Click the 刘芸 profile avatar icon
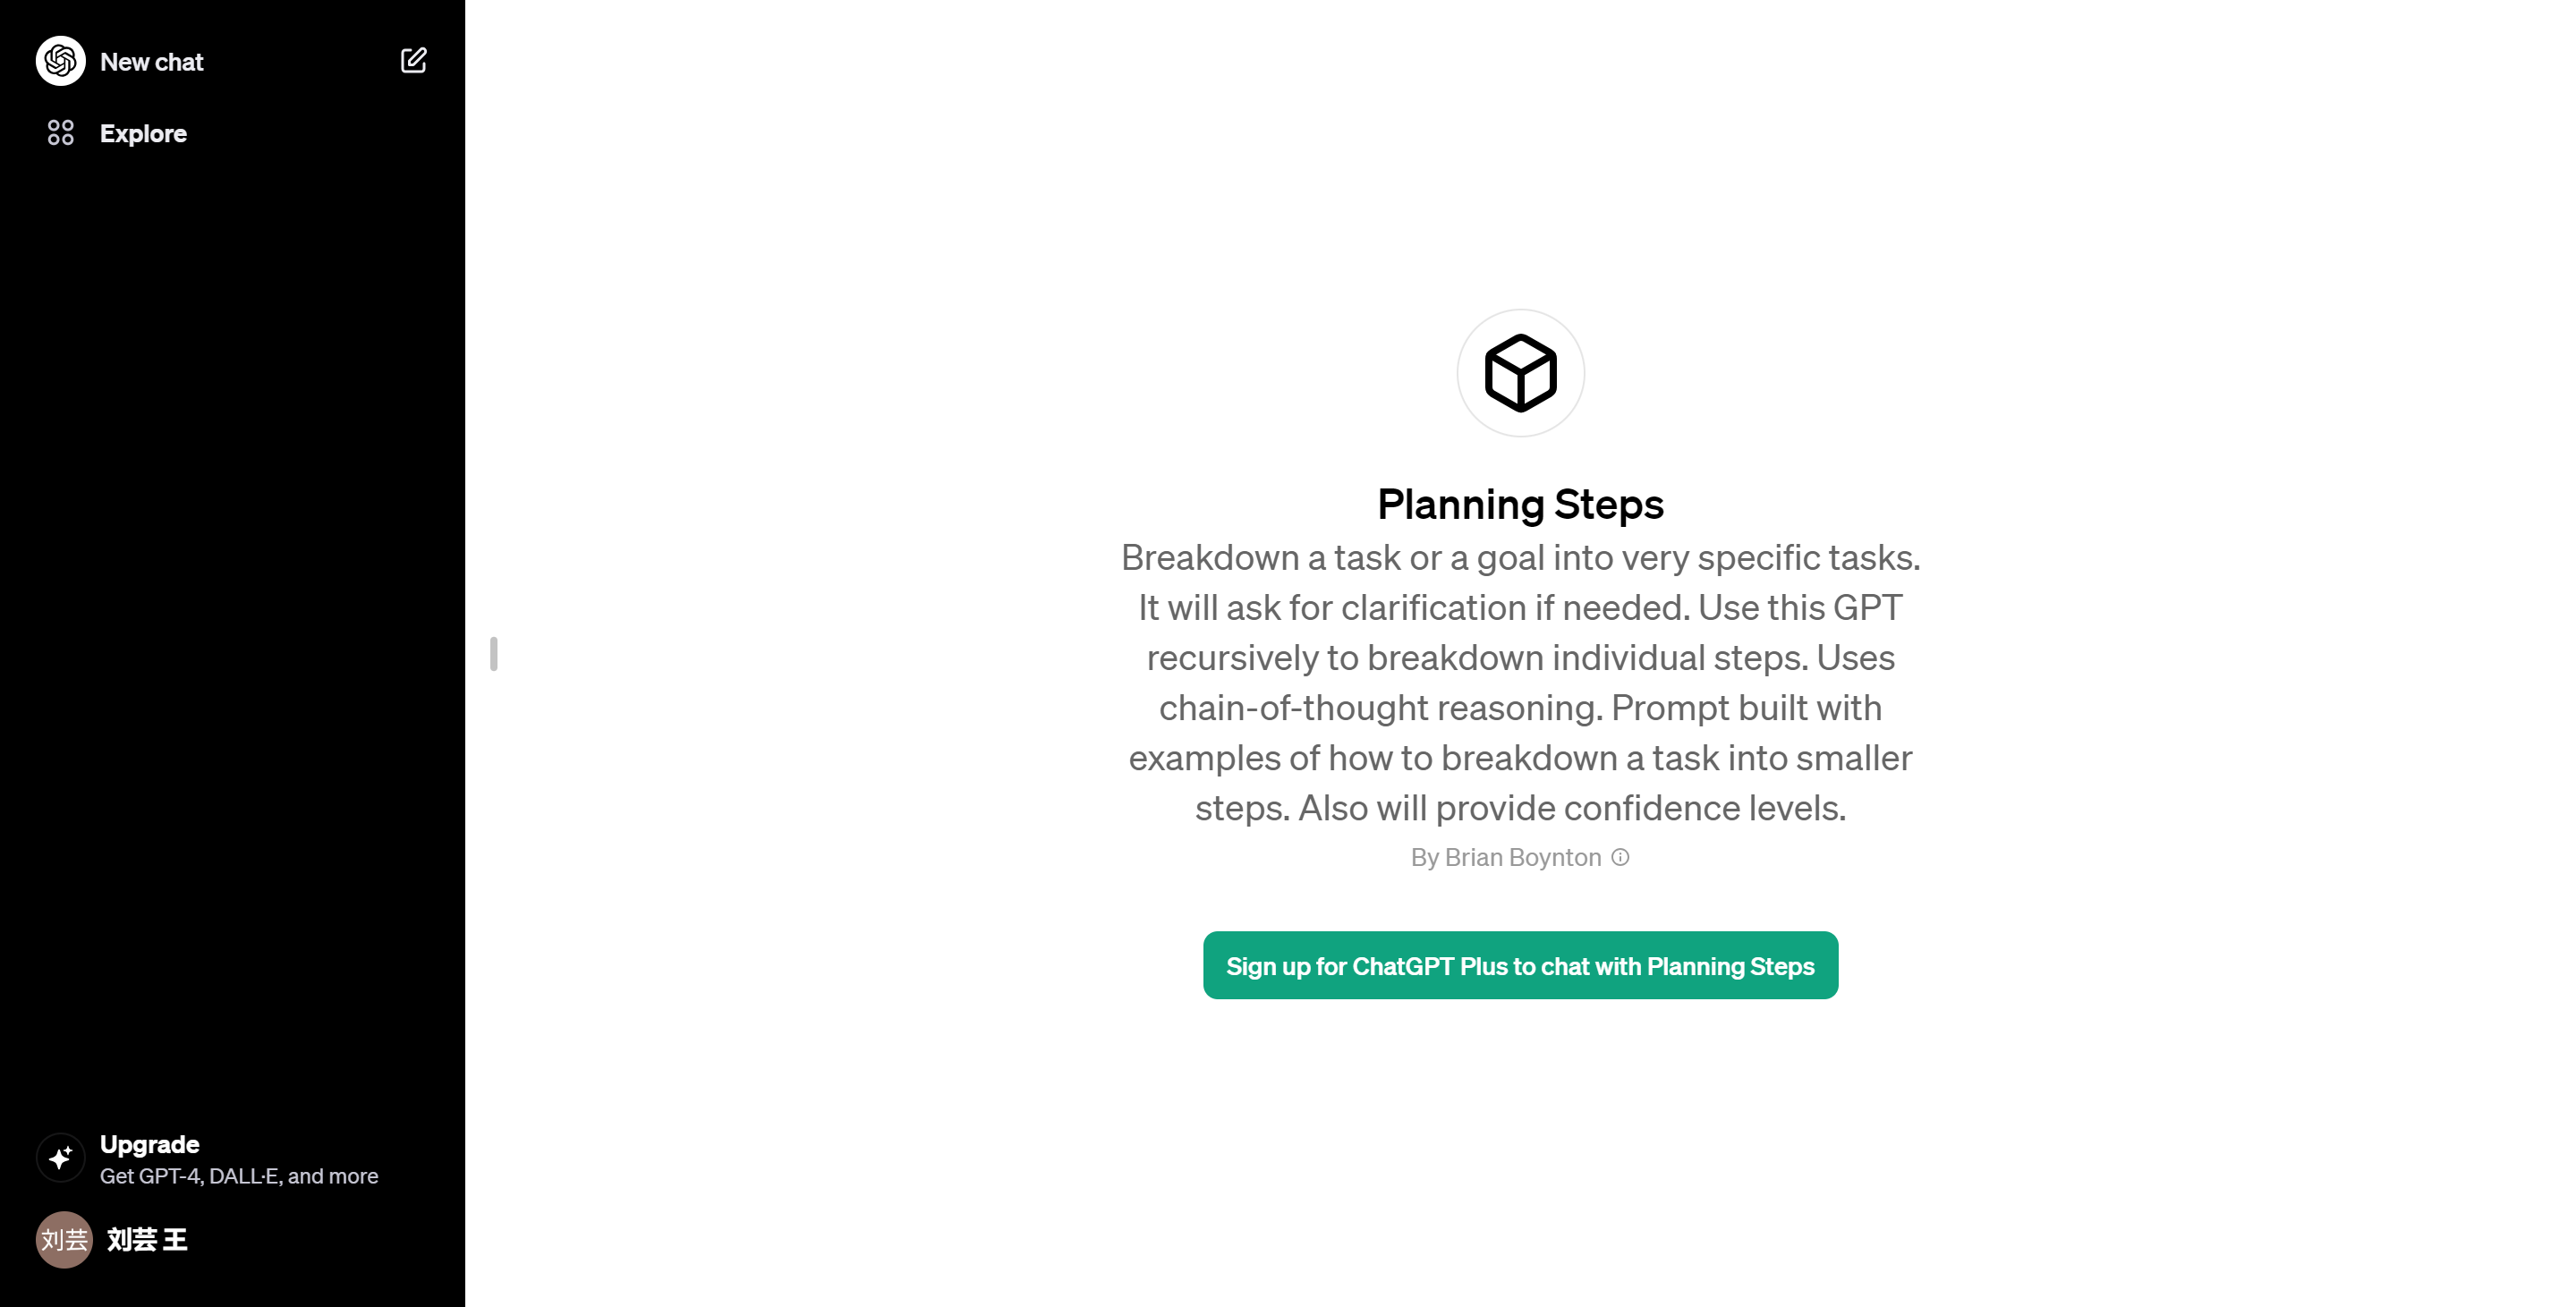Image resolution: width=2576 pixels, height=1307 pixels. point(62,1239)
